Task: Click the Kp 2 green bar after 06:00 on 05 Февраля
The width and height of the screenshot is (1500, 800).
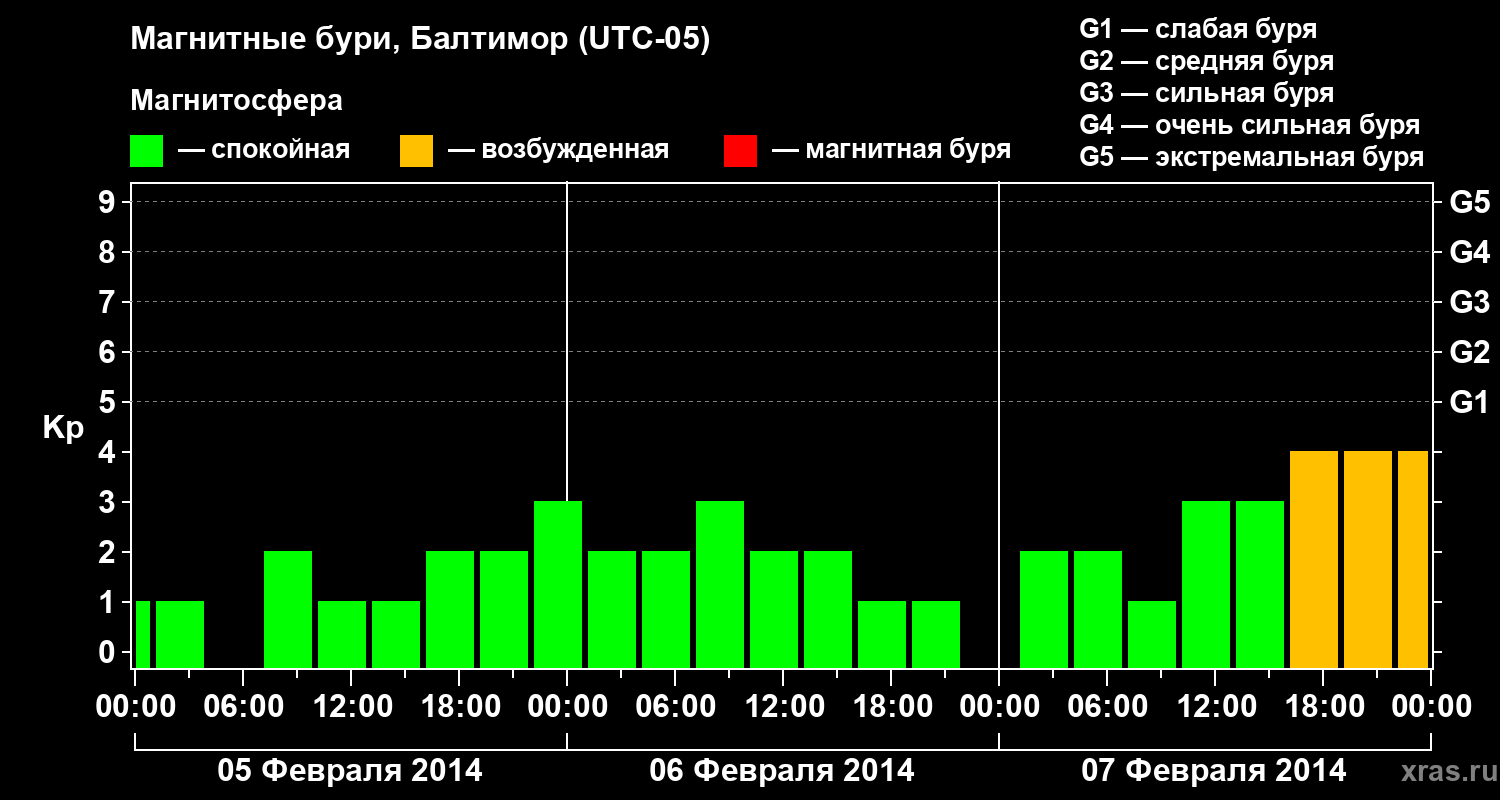Action: tap(288, 610)
